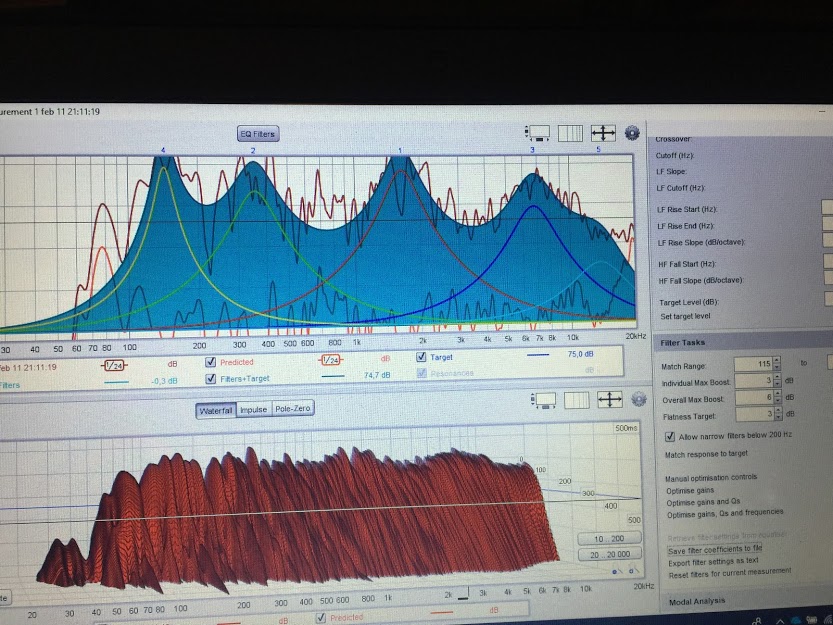833x625 pixels.
Task: Increase the Match Range stepper value
Action: [777, 361]
